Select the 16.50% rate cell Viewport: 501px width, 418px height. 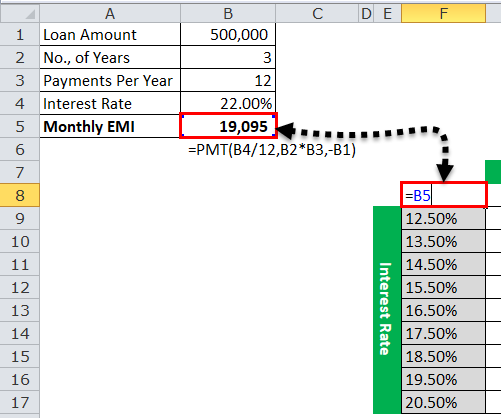[444, 310]
